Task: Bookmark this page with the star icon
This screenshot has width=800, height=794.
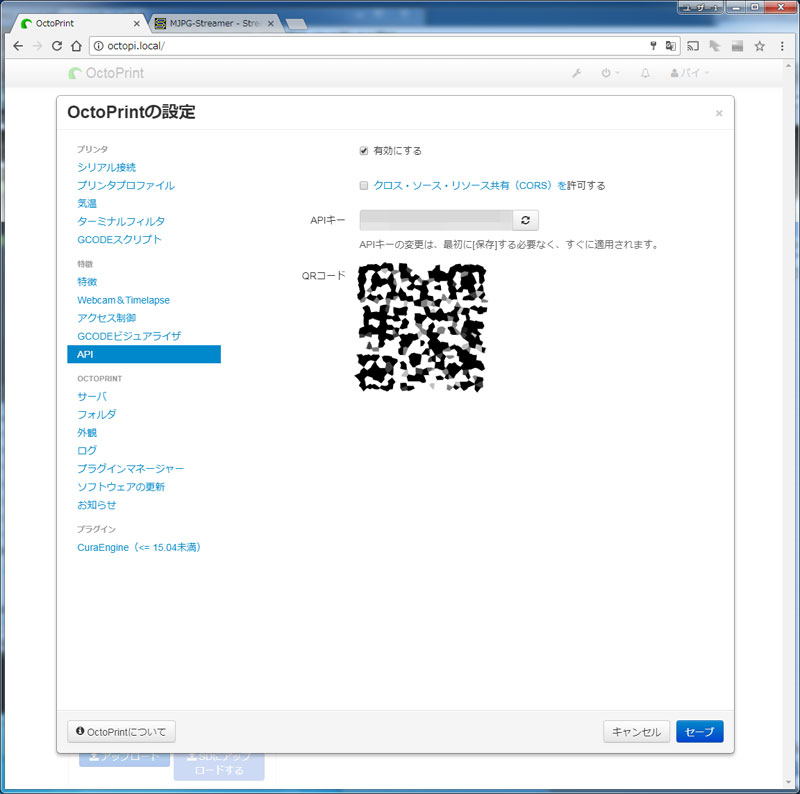Action: (760, 46)
